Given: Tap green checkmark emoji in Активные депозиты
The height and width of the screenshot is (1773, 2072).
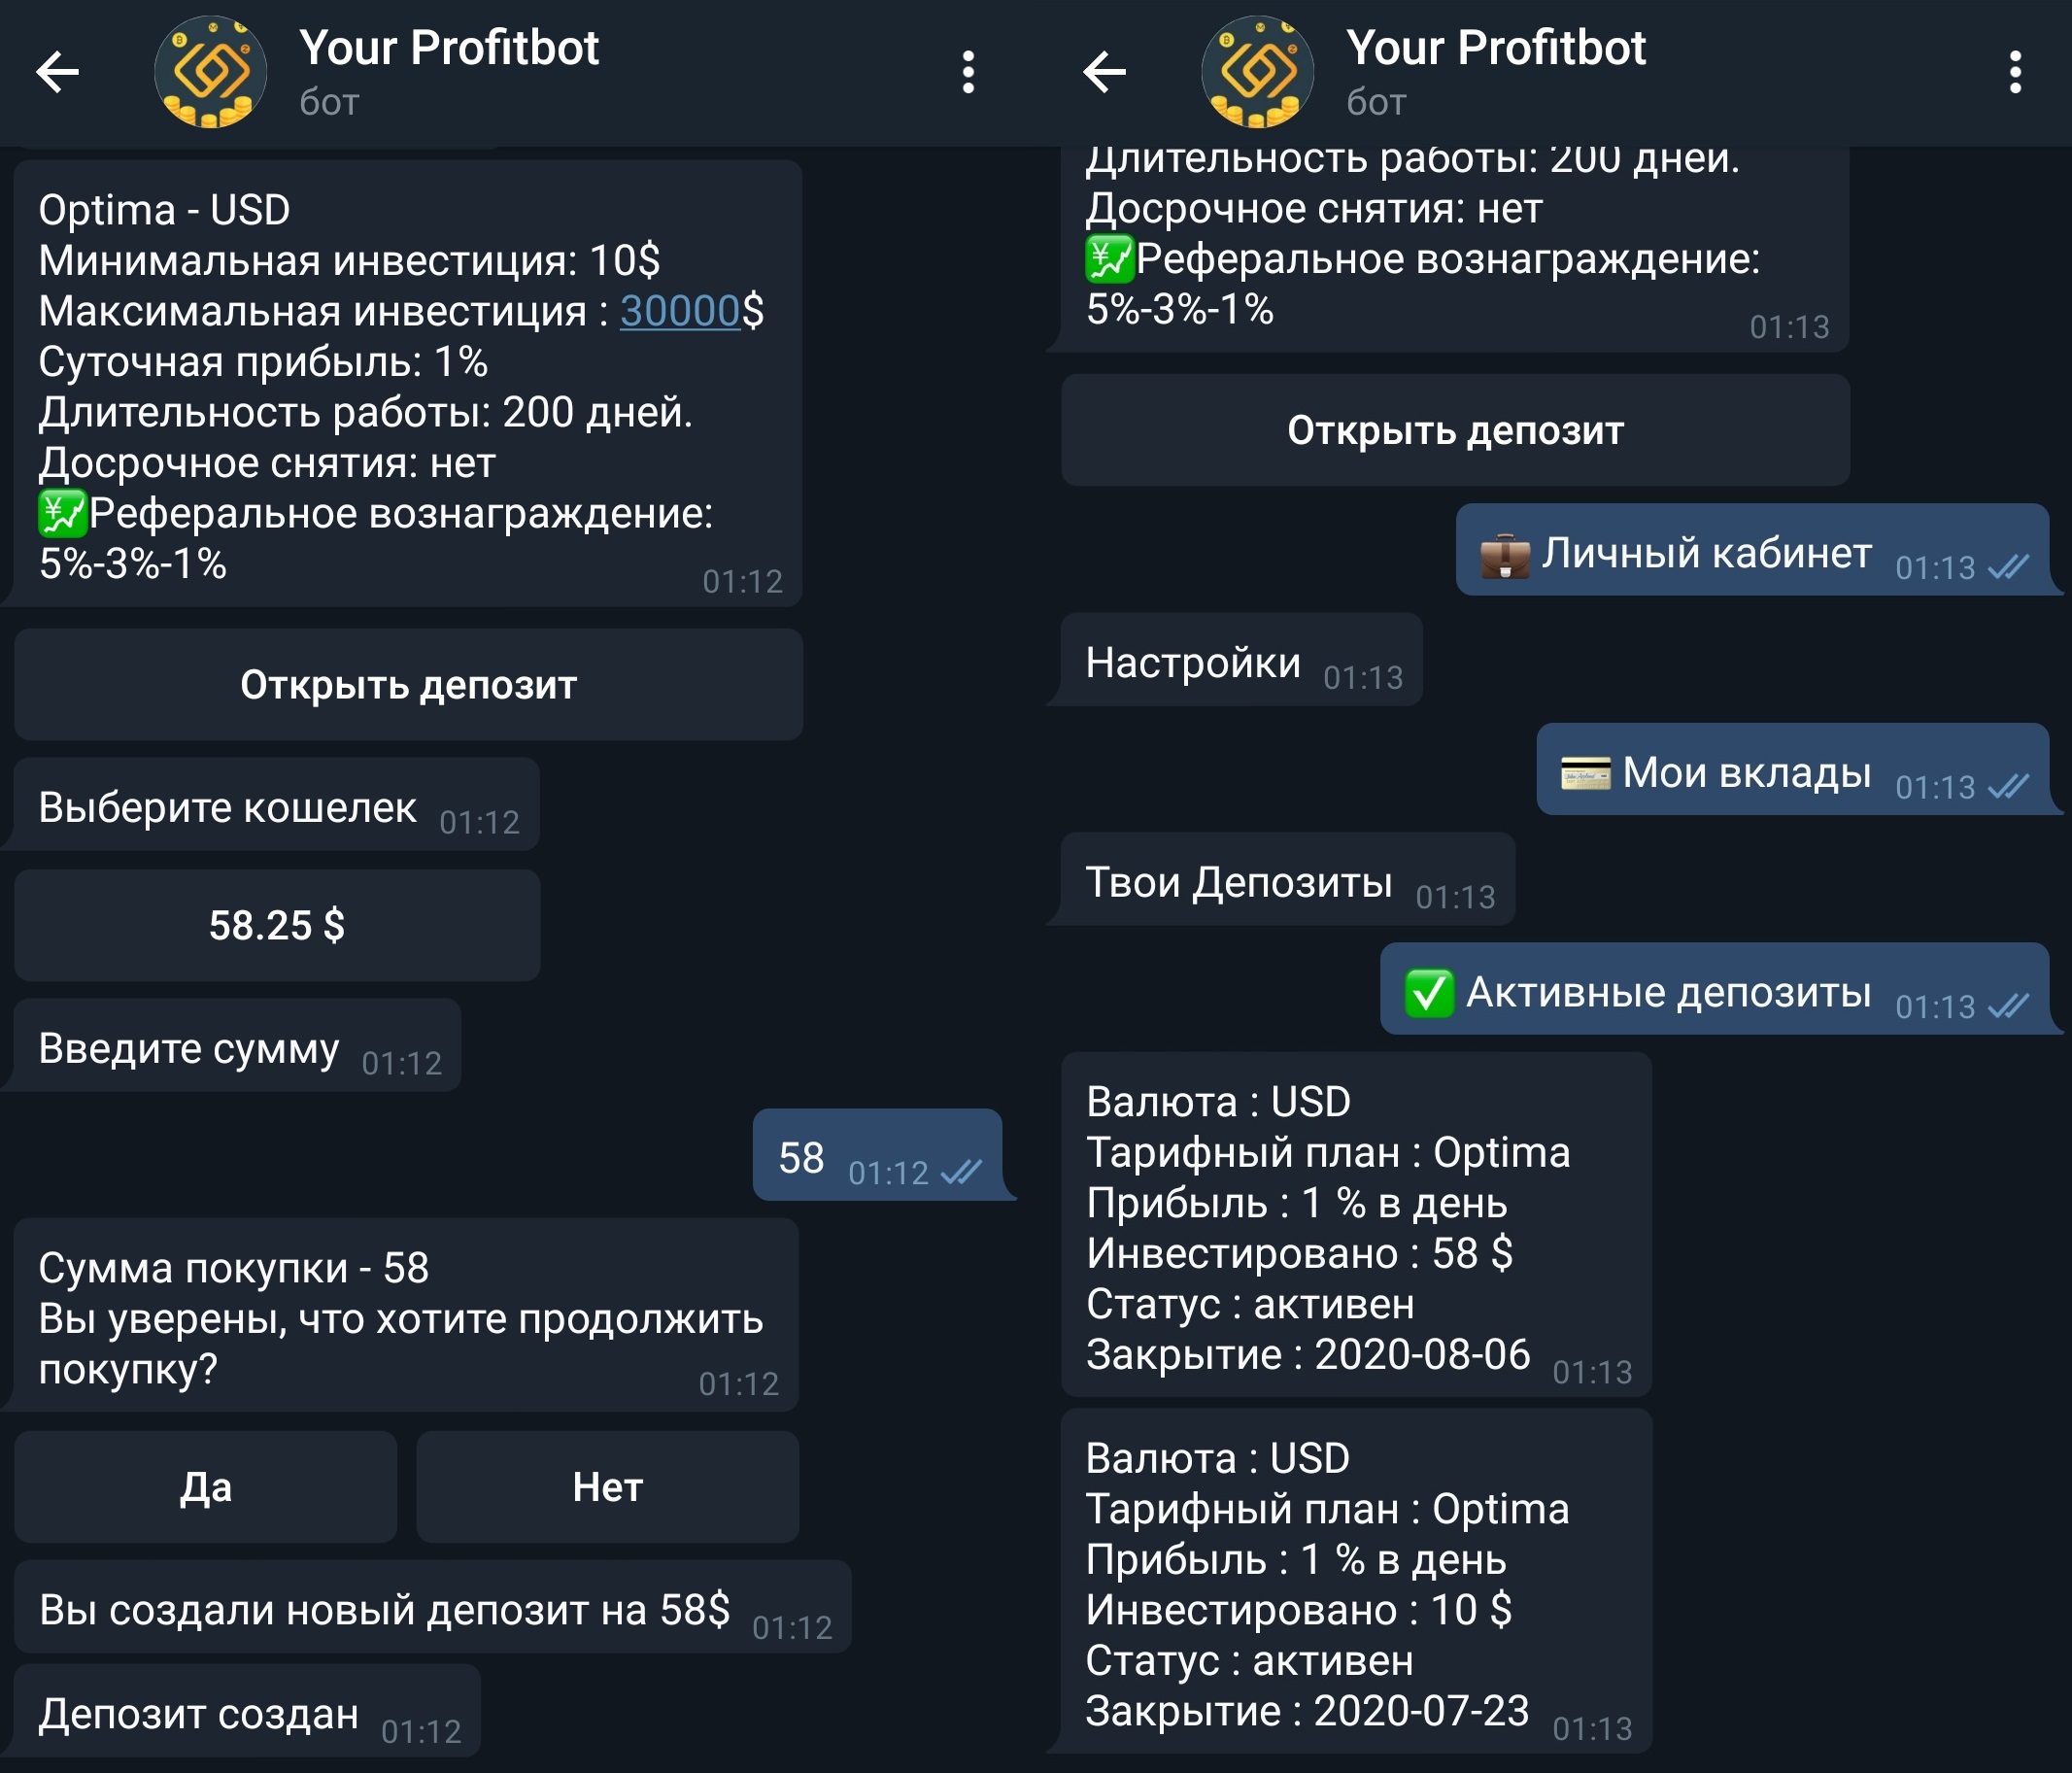Looking at the screenshot, I should click(x=1429, y=993).
